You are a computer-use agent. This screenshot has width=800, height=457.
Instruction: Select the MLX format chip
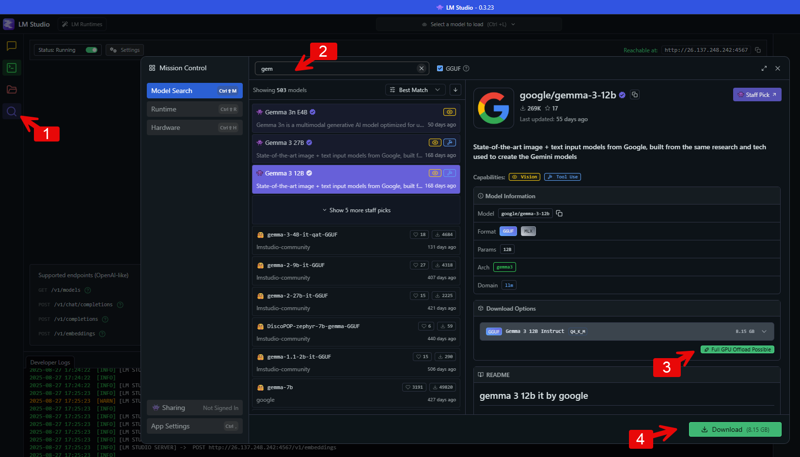528,231
